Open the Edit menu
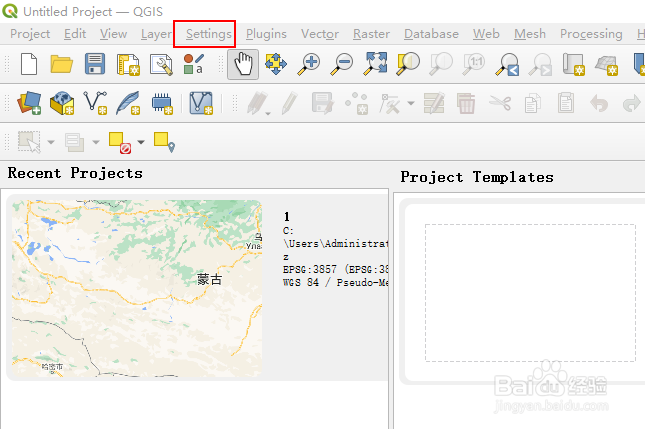 point(75,34)
